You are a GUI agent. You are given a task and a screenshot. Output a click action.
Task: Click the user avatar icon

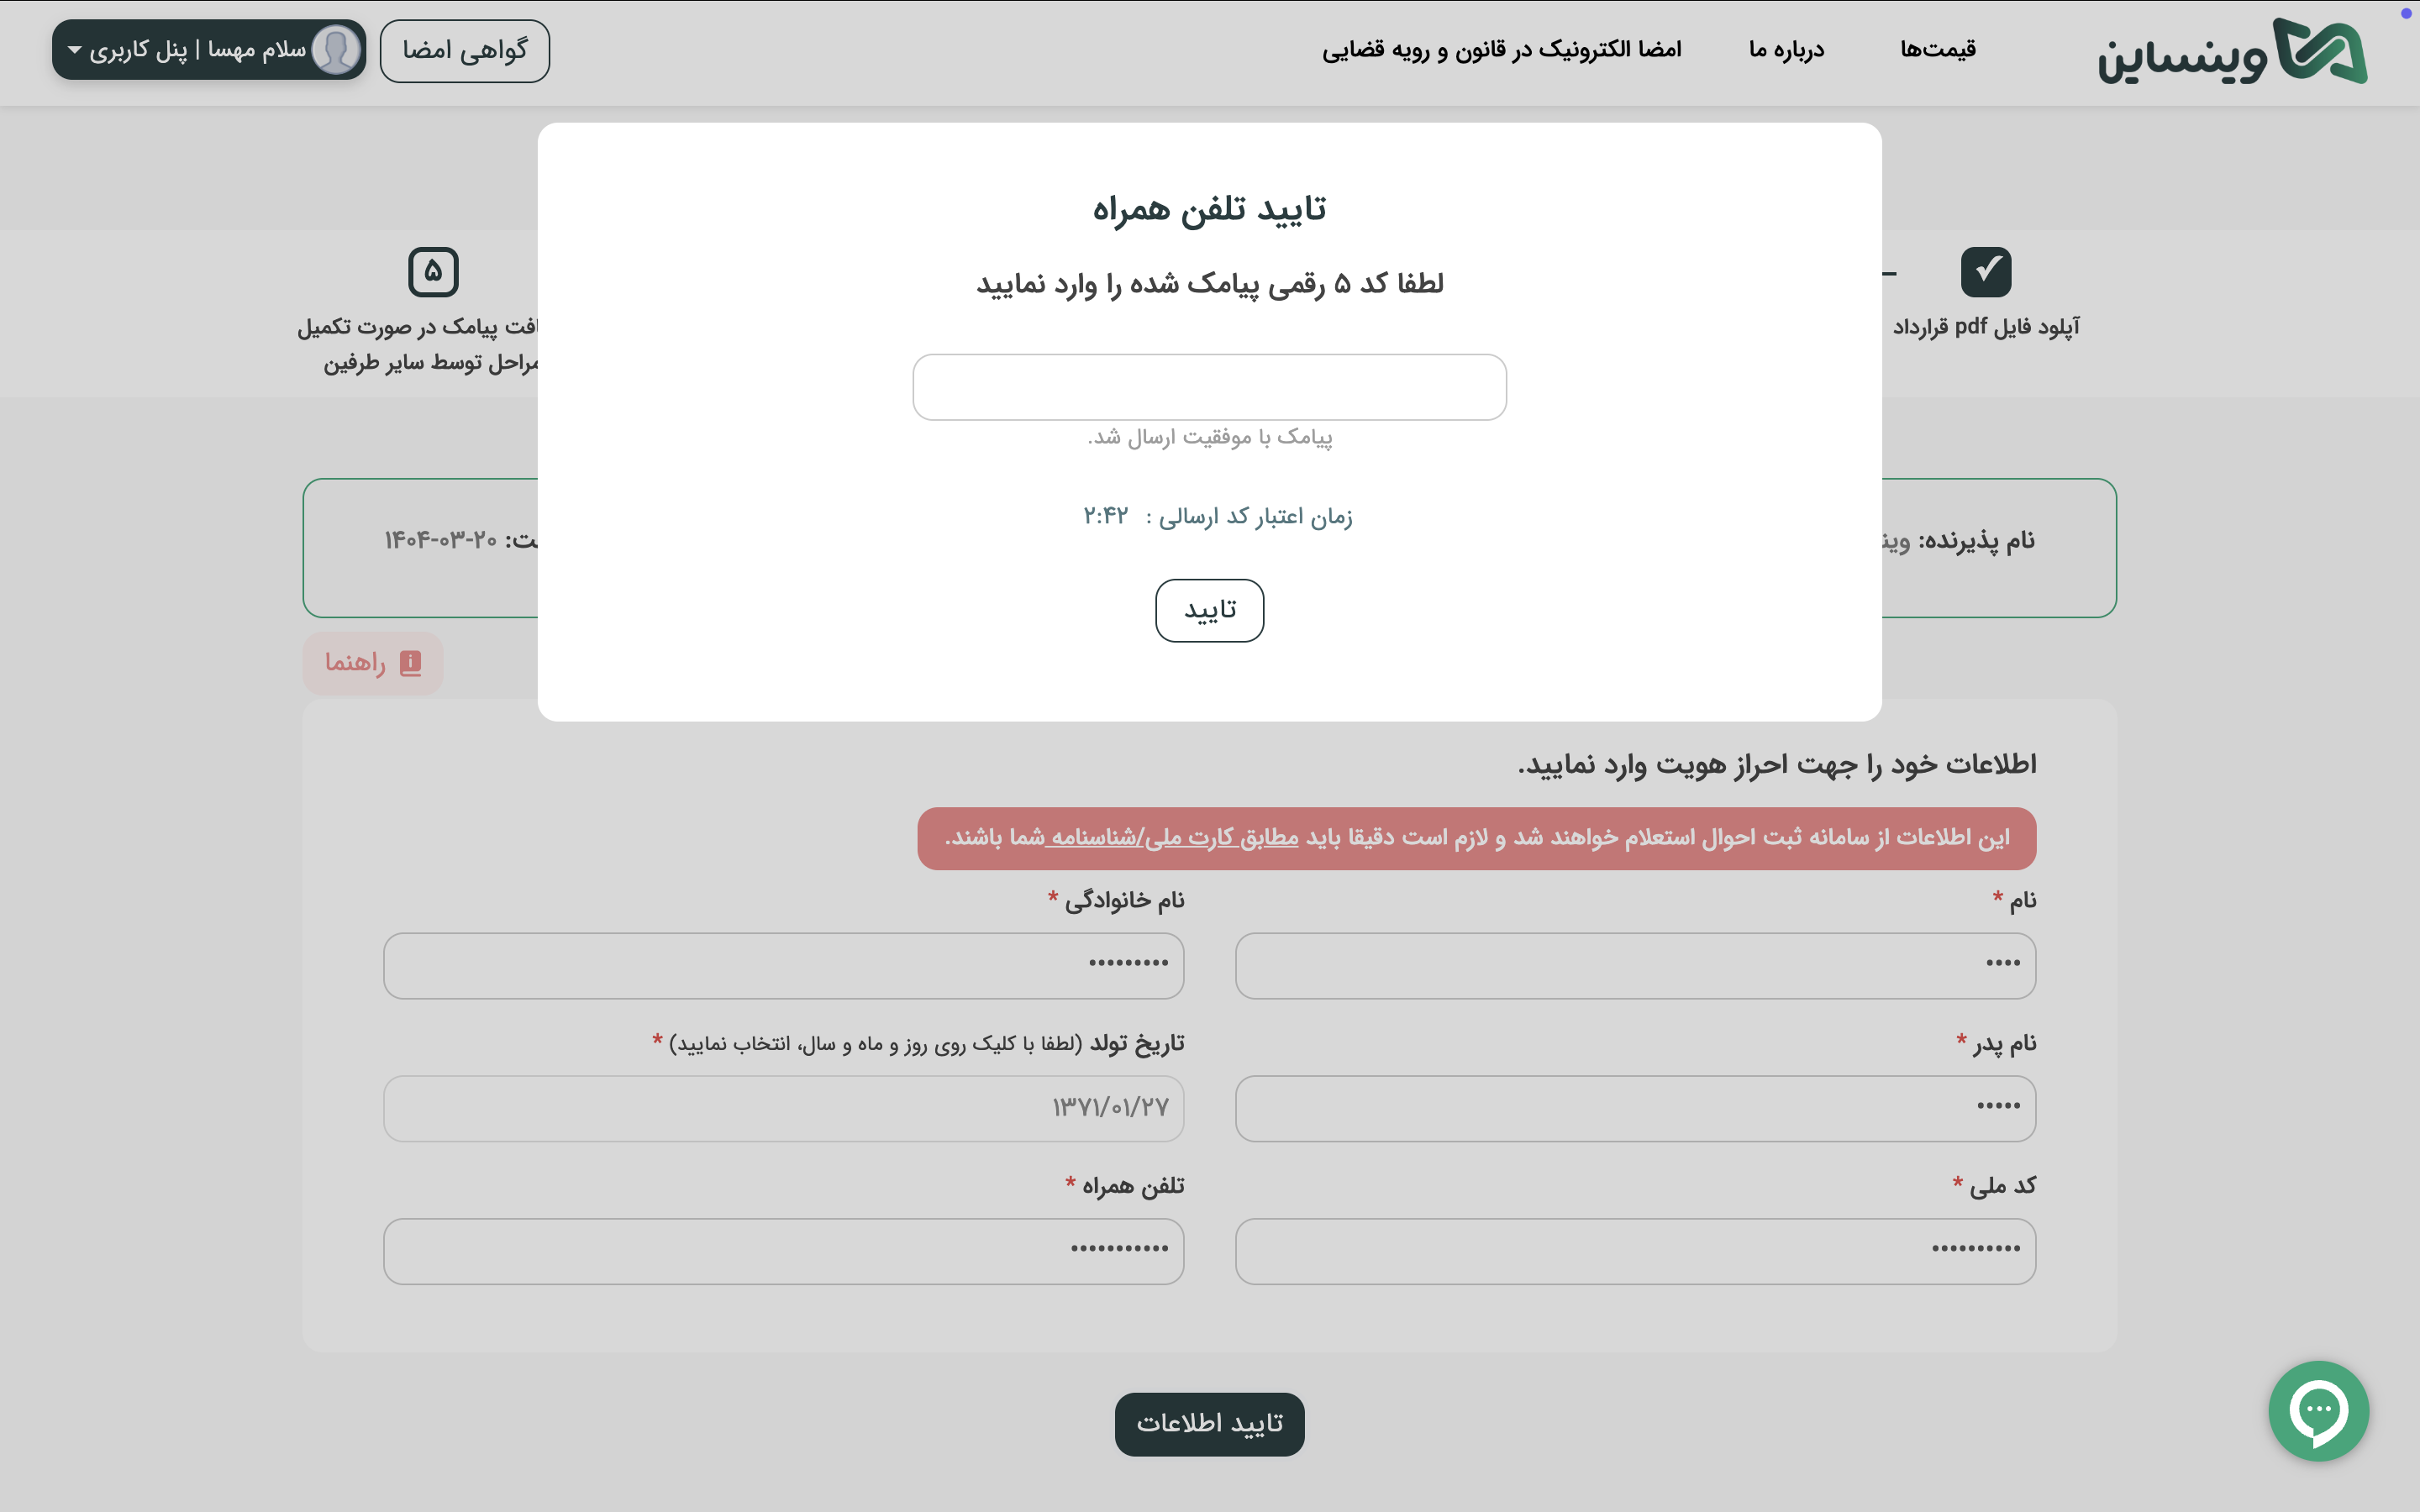pos(336,50)
